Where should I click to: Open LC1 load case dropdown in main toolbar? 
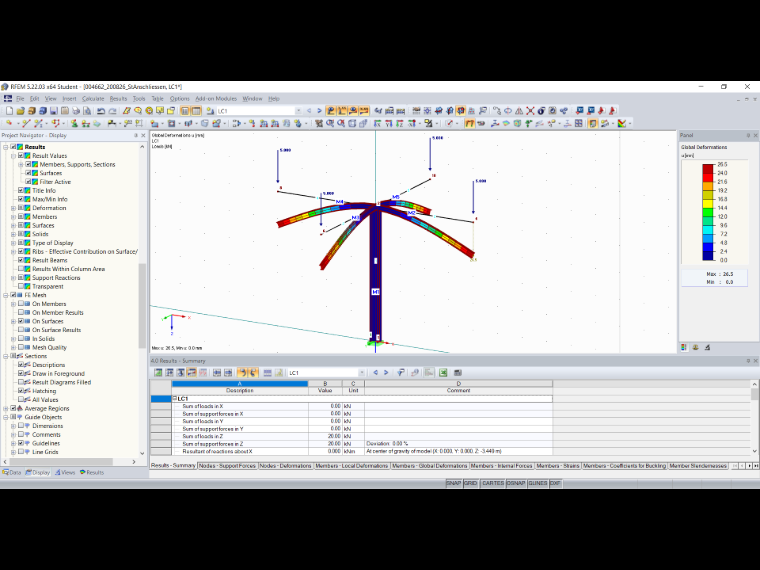point(298,111)
